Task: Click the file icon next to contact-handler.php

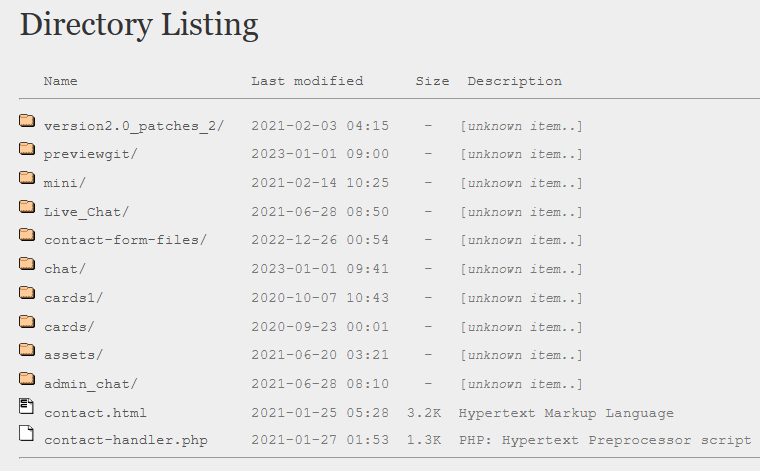Action: pyautogui.click(x=26, y=434)
